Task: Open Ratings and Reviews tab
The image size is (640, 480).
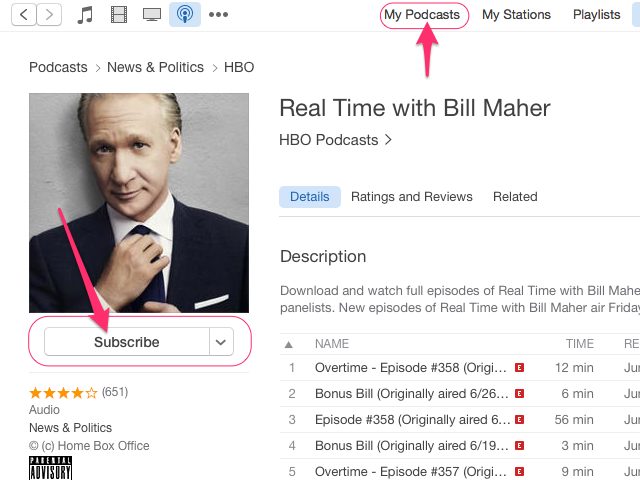Action: coord(411,197)
